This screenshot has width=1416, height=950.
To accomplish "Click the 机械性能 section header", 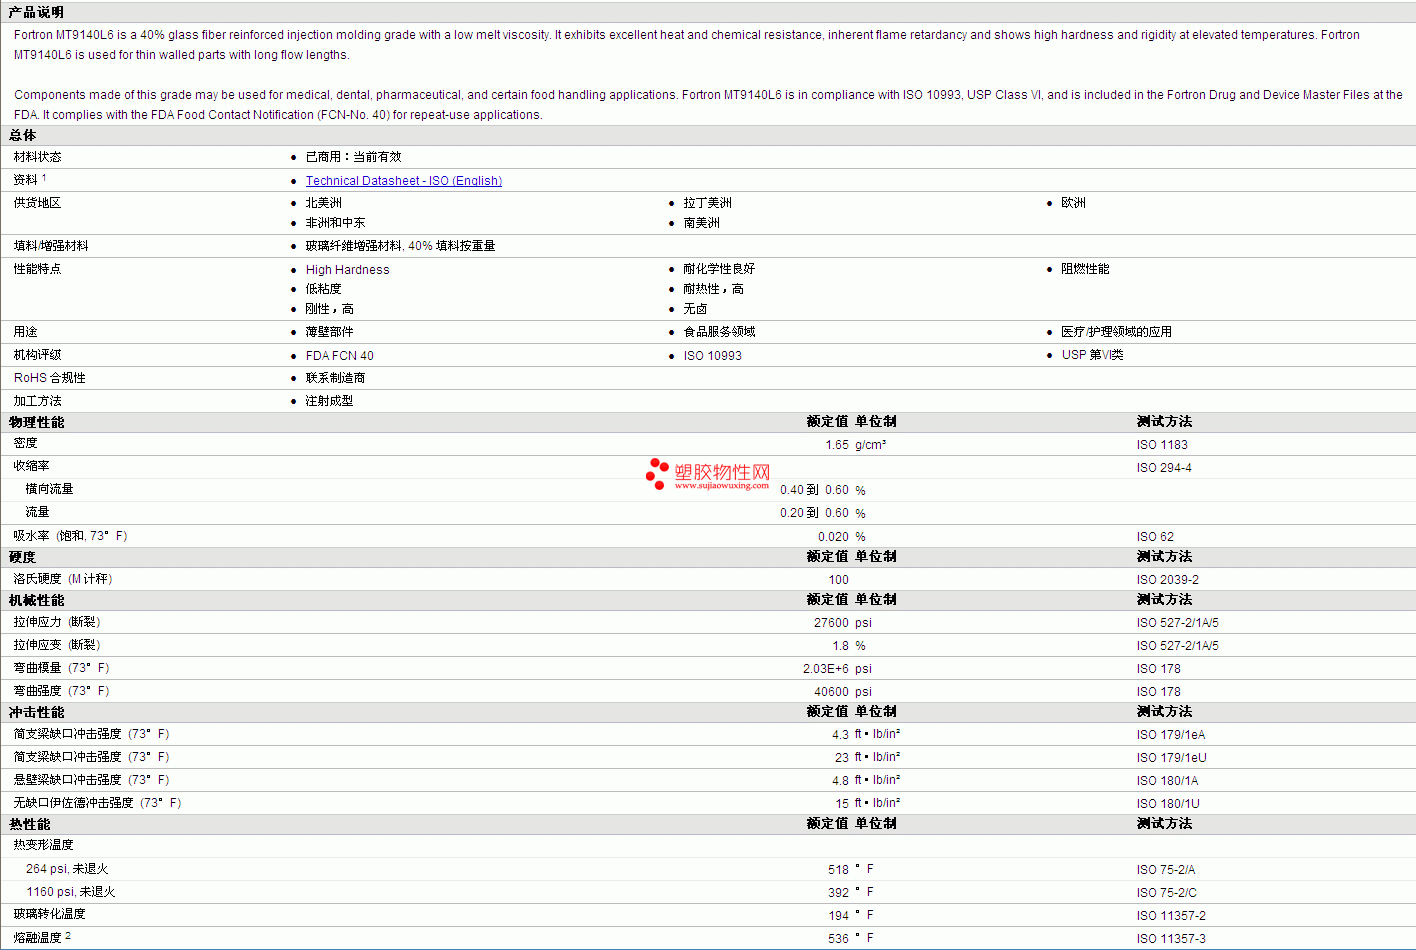I will (x=36, y=600).
